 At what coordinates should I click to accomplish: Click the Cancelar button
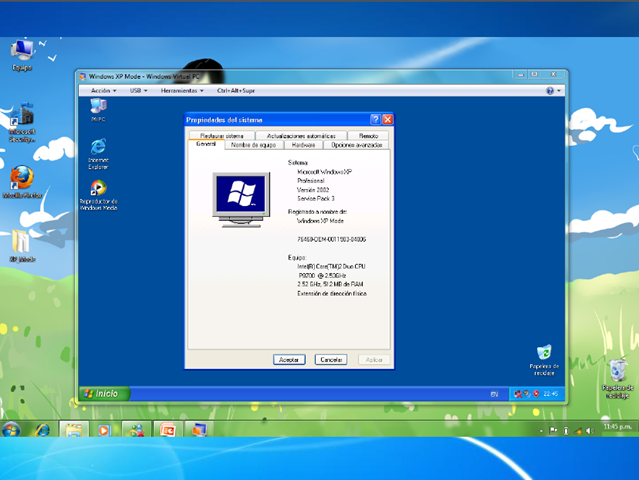pyautogui.click(x=331, y=359)
